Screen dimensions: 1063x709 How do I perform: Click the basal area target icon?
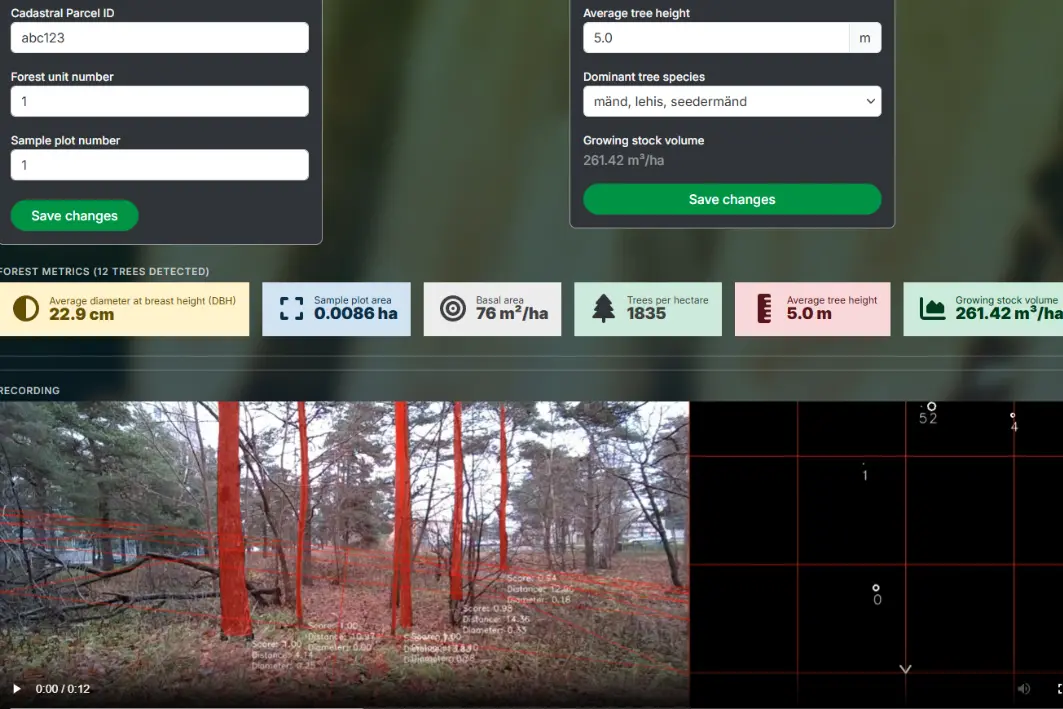[x=453, y=309]
